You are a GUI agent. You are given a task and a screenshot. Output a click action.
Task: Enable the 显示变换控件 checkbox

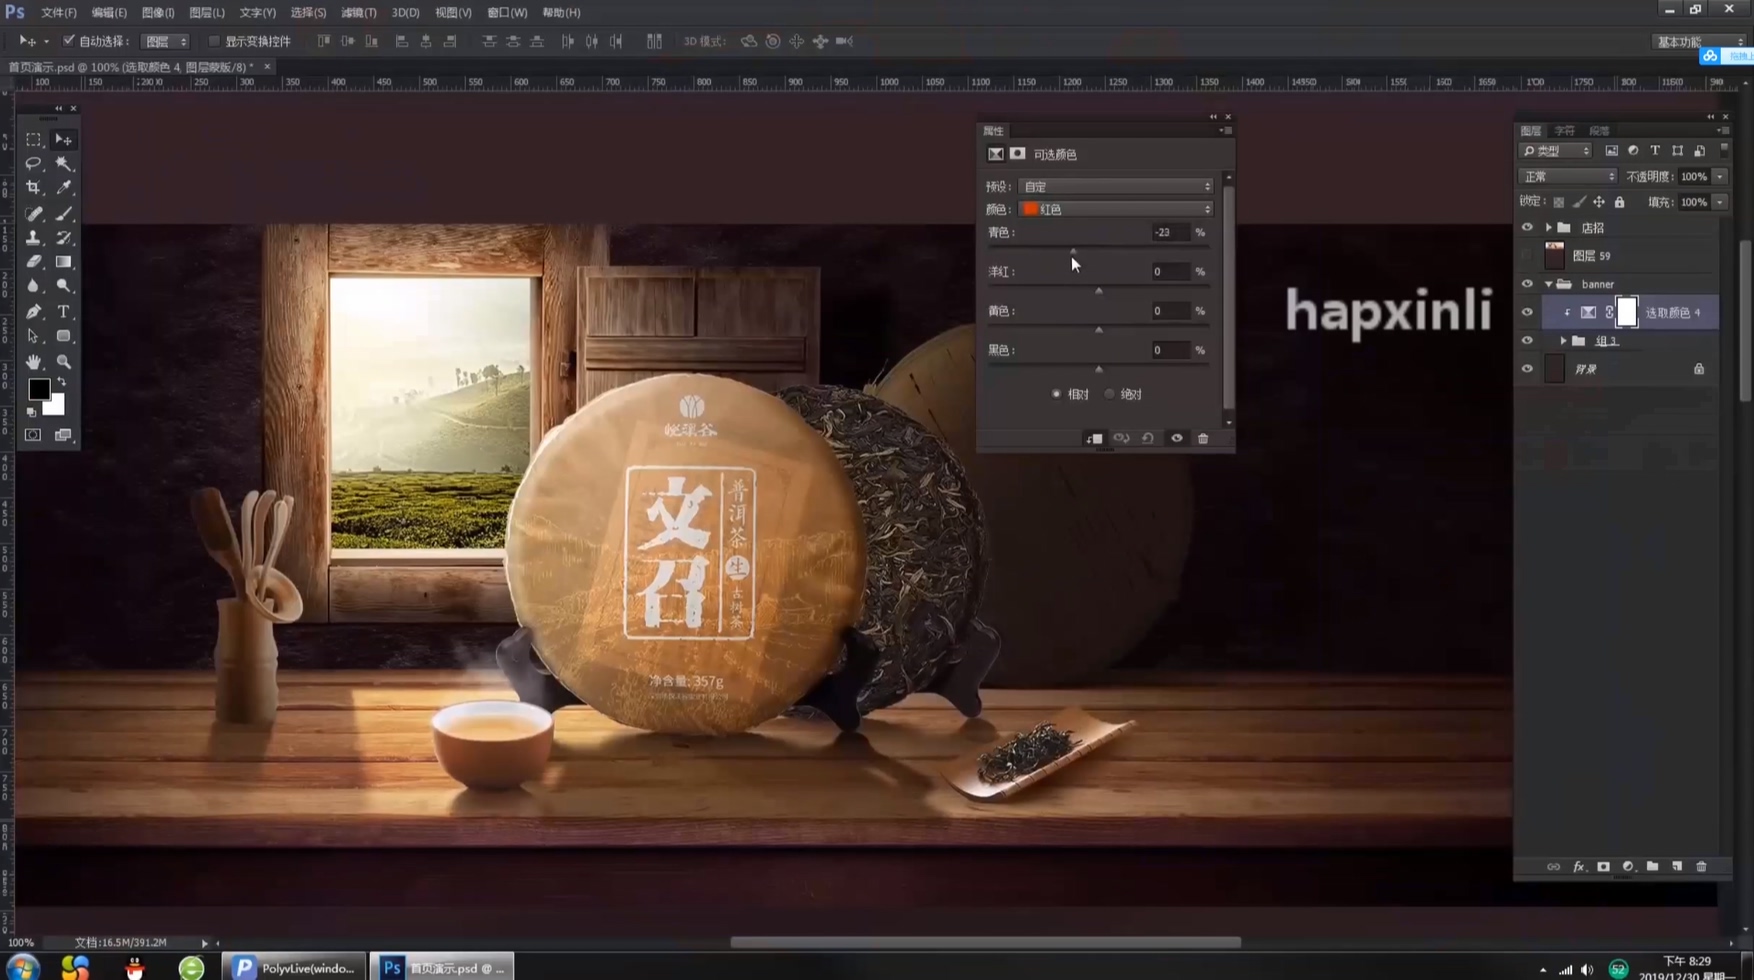tap(214, 41)
